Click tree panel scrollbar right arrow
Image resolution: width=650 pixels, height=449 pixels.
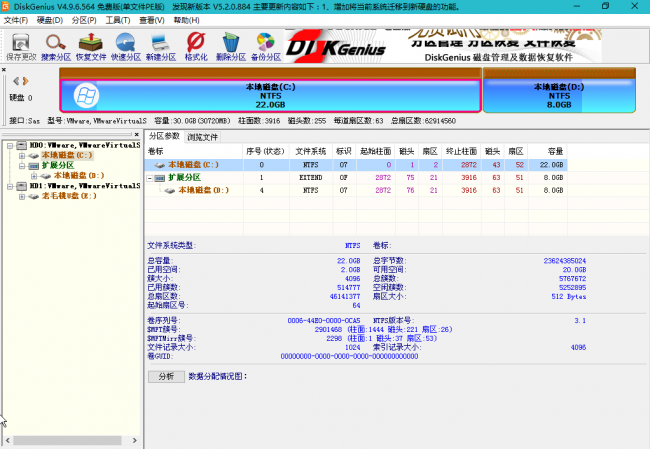(x=134, y=440)
